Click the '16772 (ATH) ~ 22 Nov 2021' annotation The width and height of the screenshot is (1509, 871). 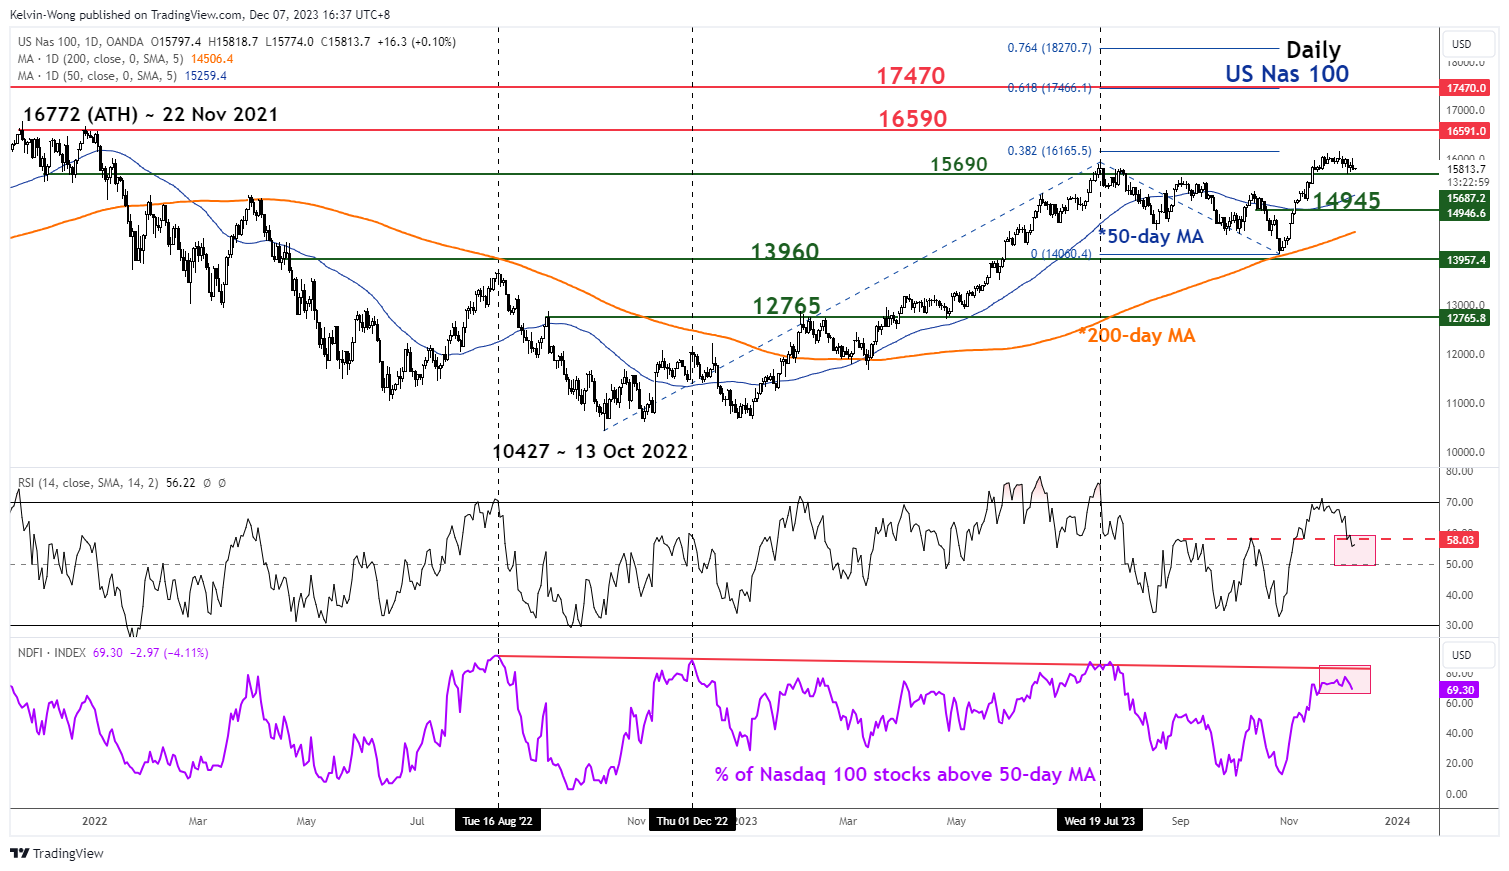click(150, 114)
